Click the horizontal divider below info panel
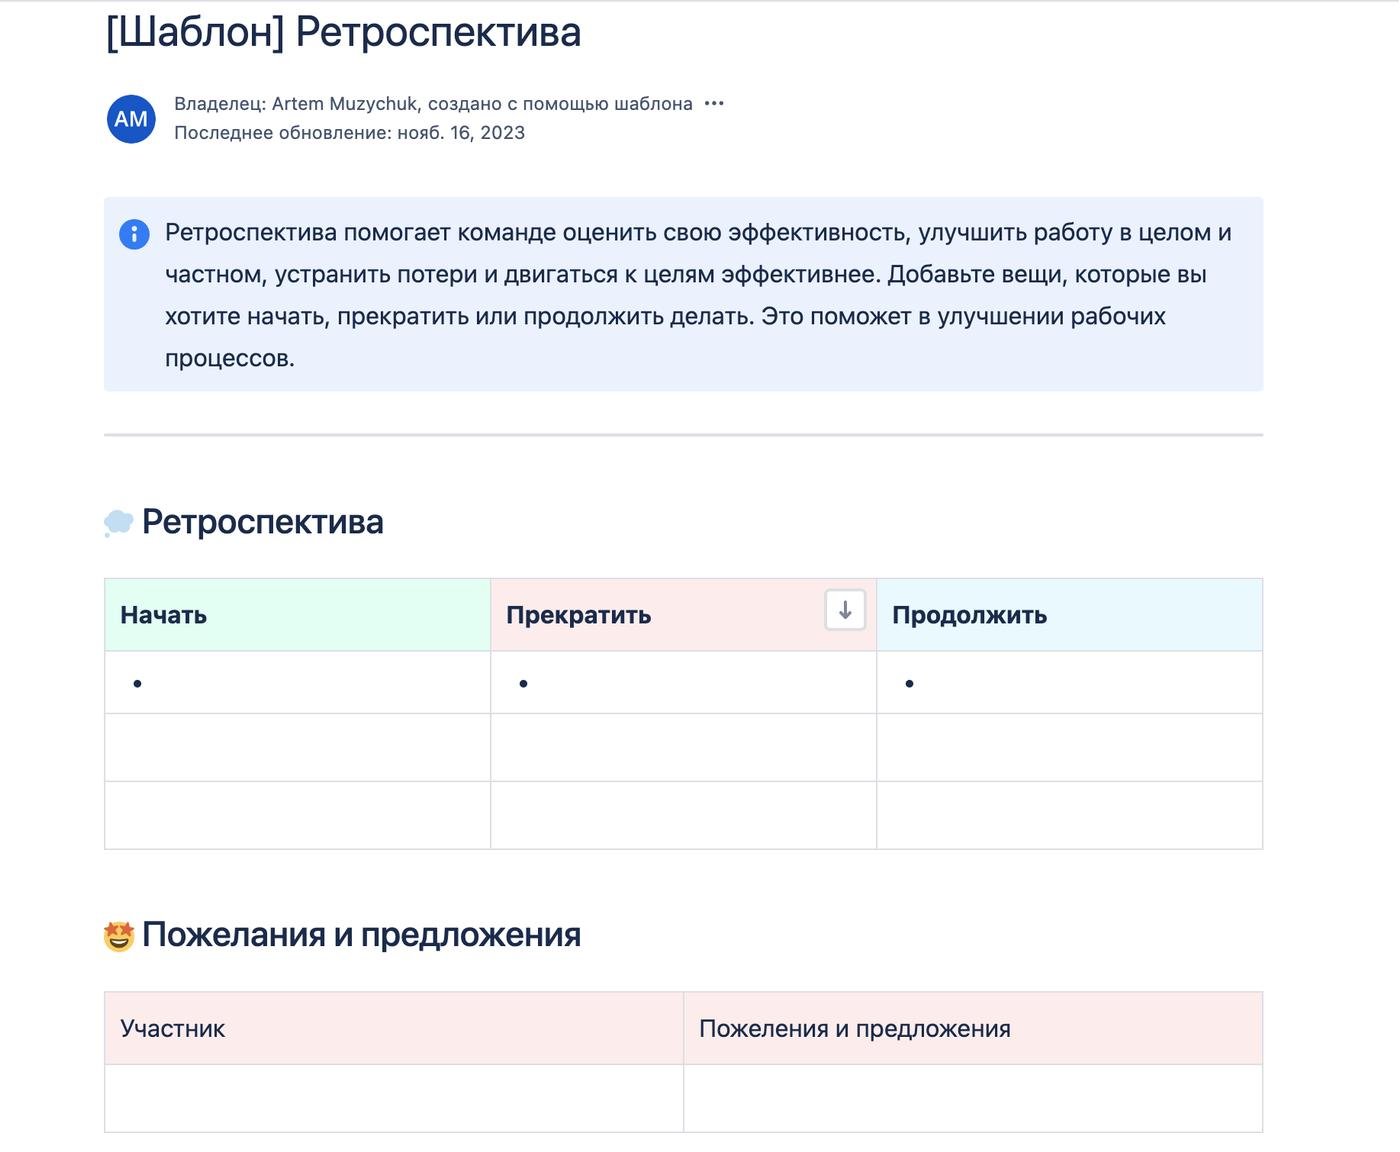1400x1152 pixels. (x=683, y=435)
